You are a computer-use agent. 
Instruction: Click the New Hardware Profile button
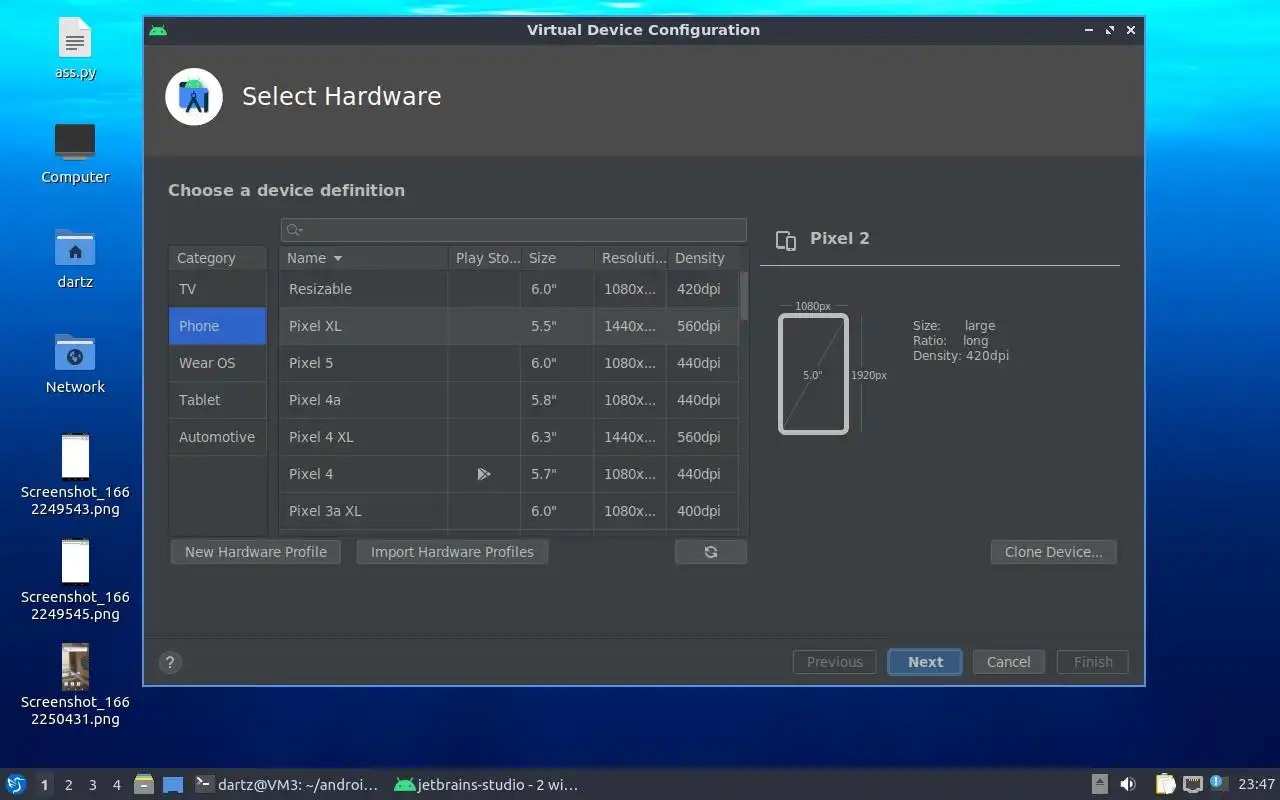[256, 552]
